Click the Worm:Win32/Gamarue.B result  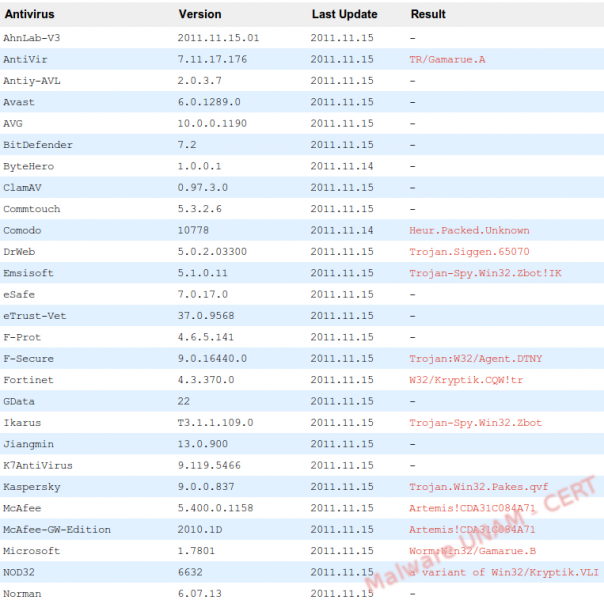pos(473,551)
